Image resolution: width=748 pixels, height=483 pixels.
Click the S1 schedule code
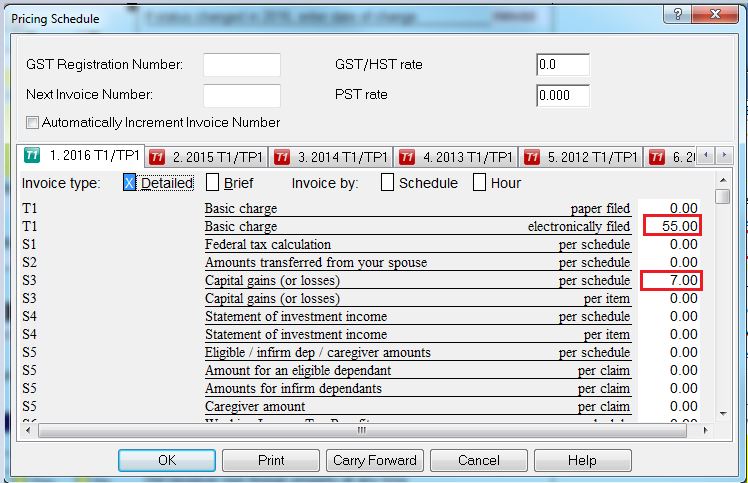coord(29,244)
